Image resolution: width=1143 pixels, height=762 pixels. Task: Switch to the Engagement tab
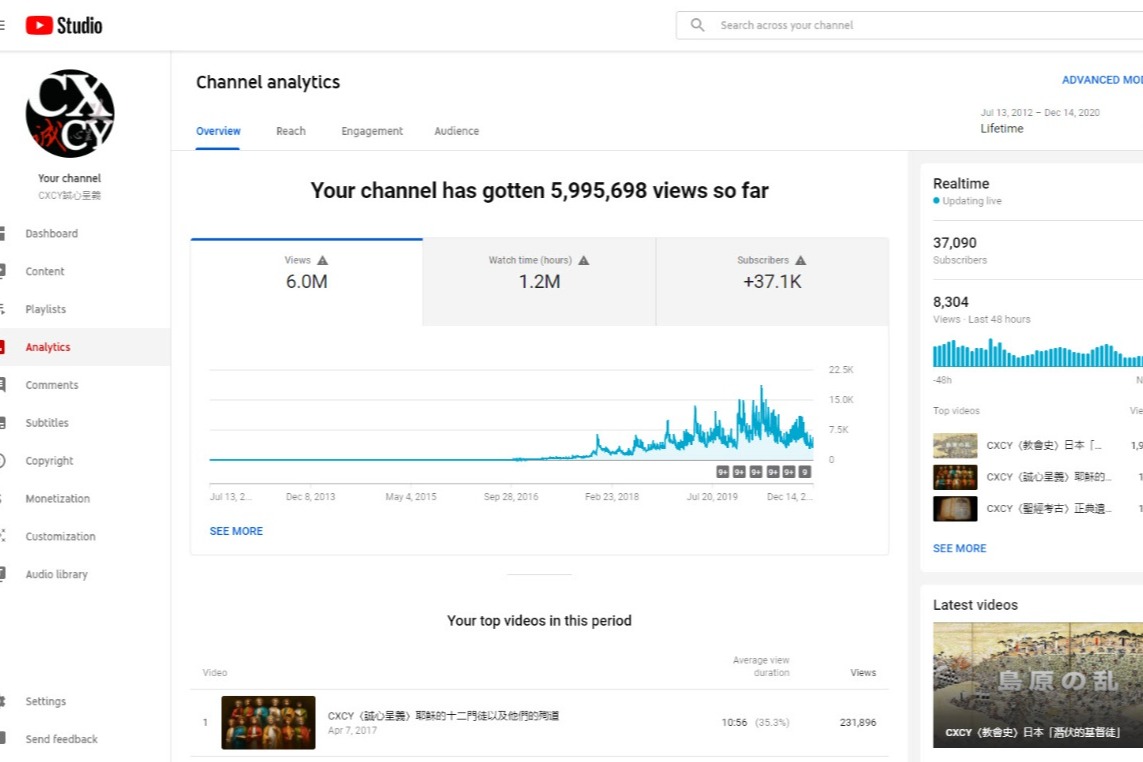tap(372, 131)
